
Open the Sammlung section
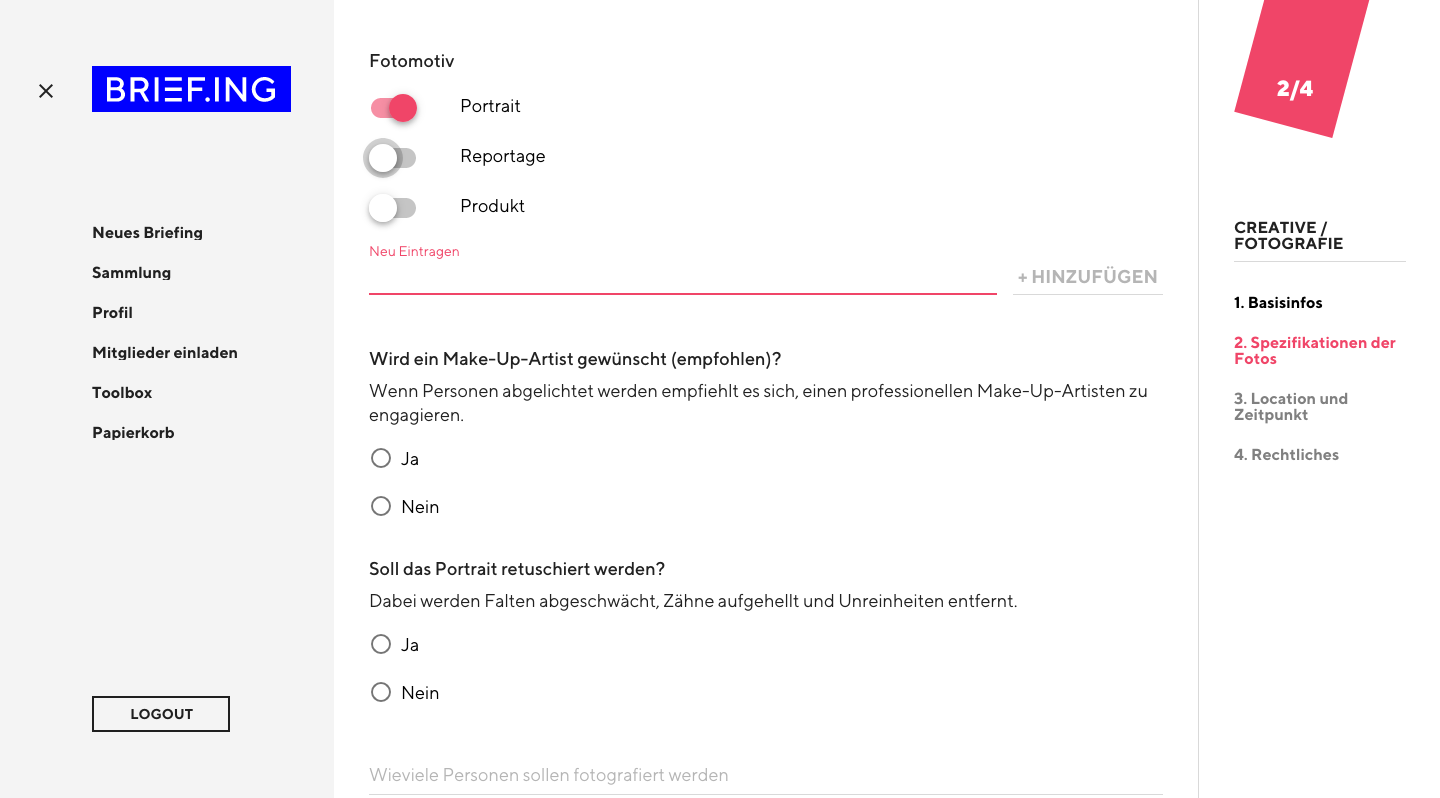(132, 272)
